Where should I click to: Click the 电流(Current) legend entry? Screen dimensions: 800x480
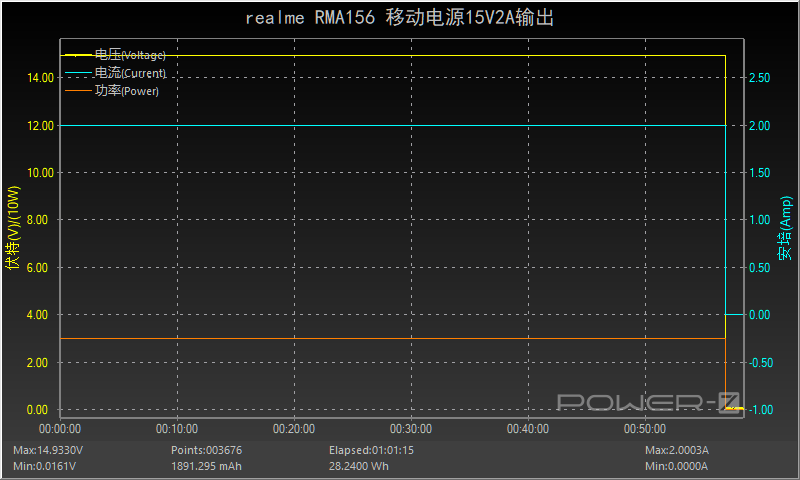click(x=131, y=73)
